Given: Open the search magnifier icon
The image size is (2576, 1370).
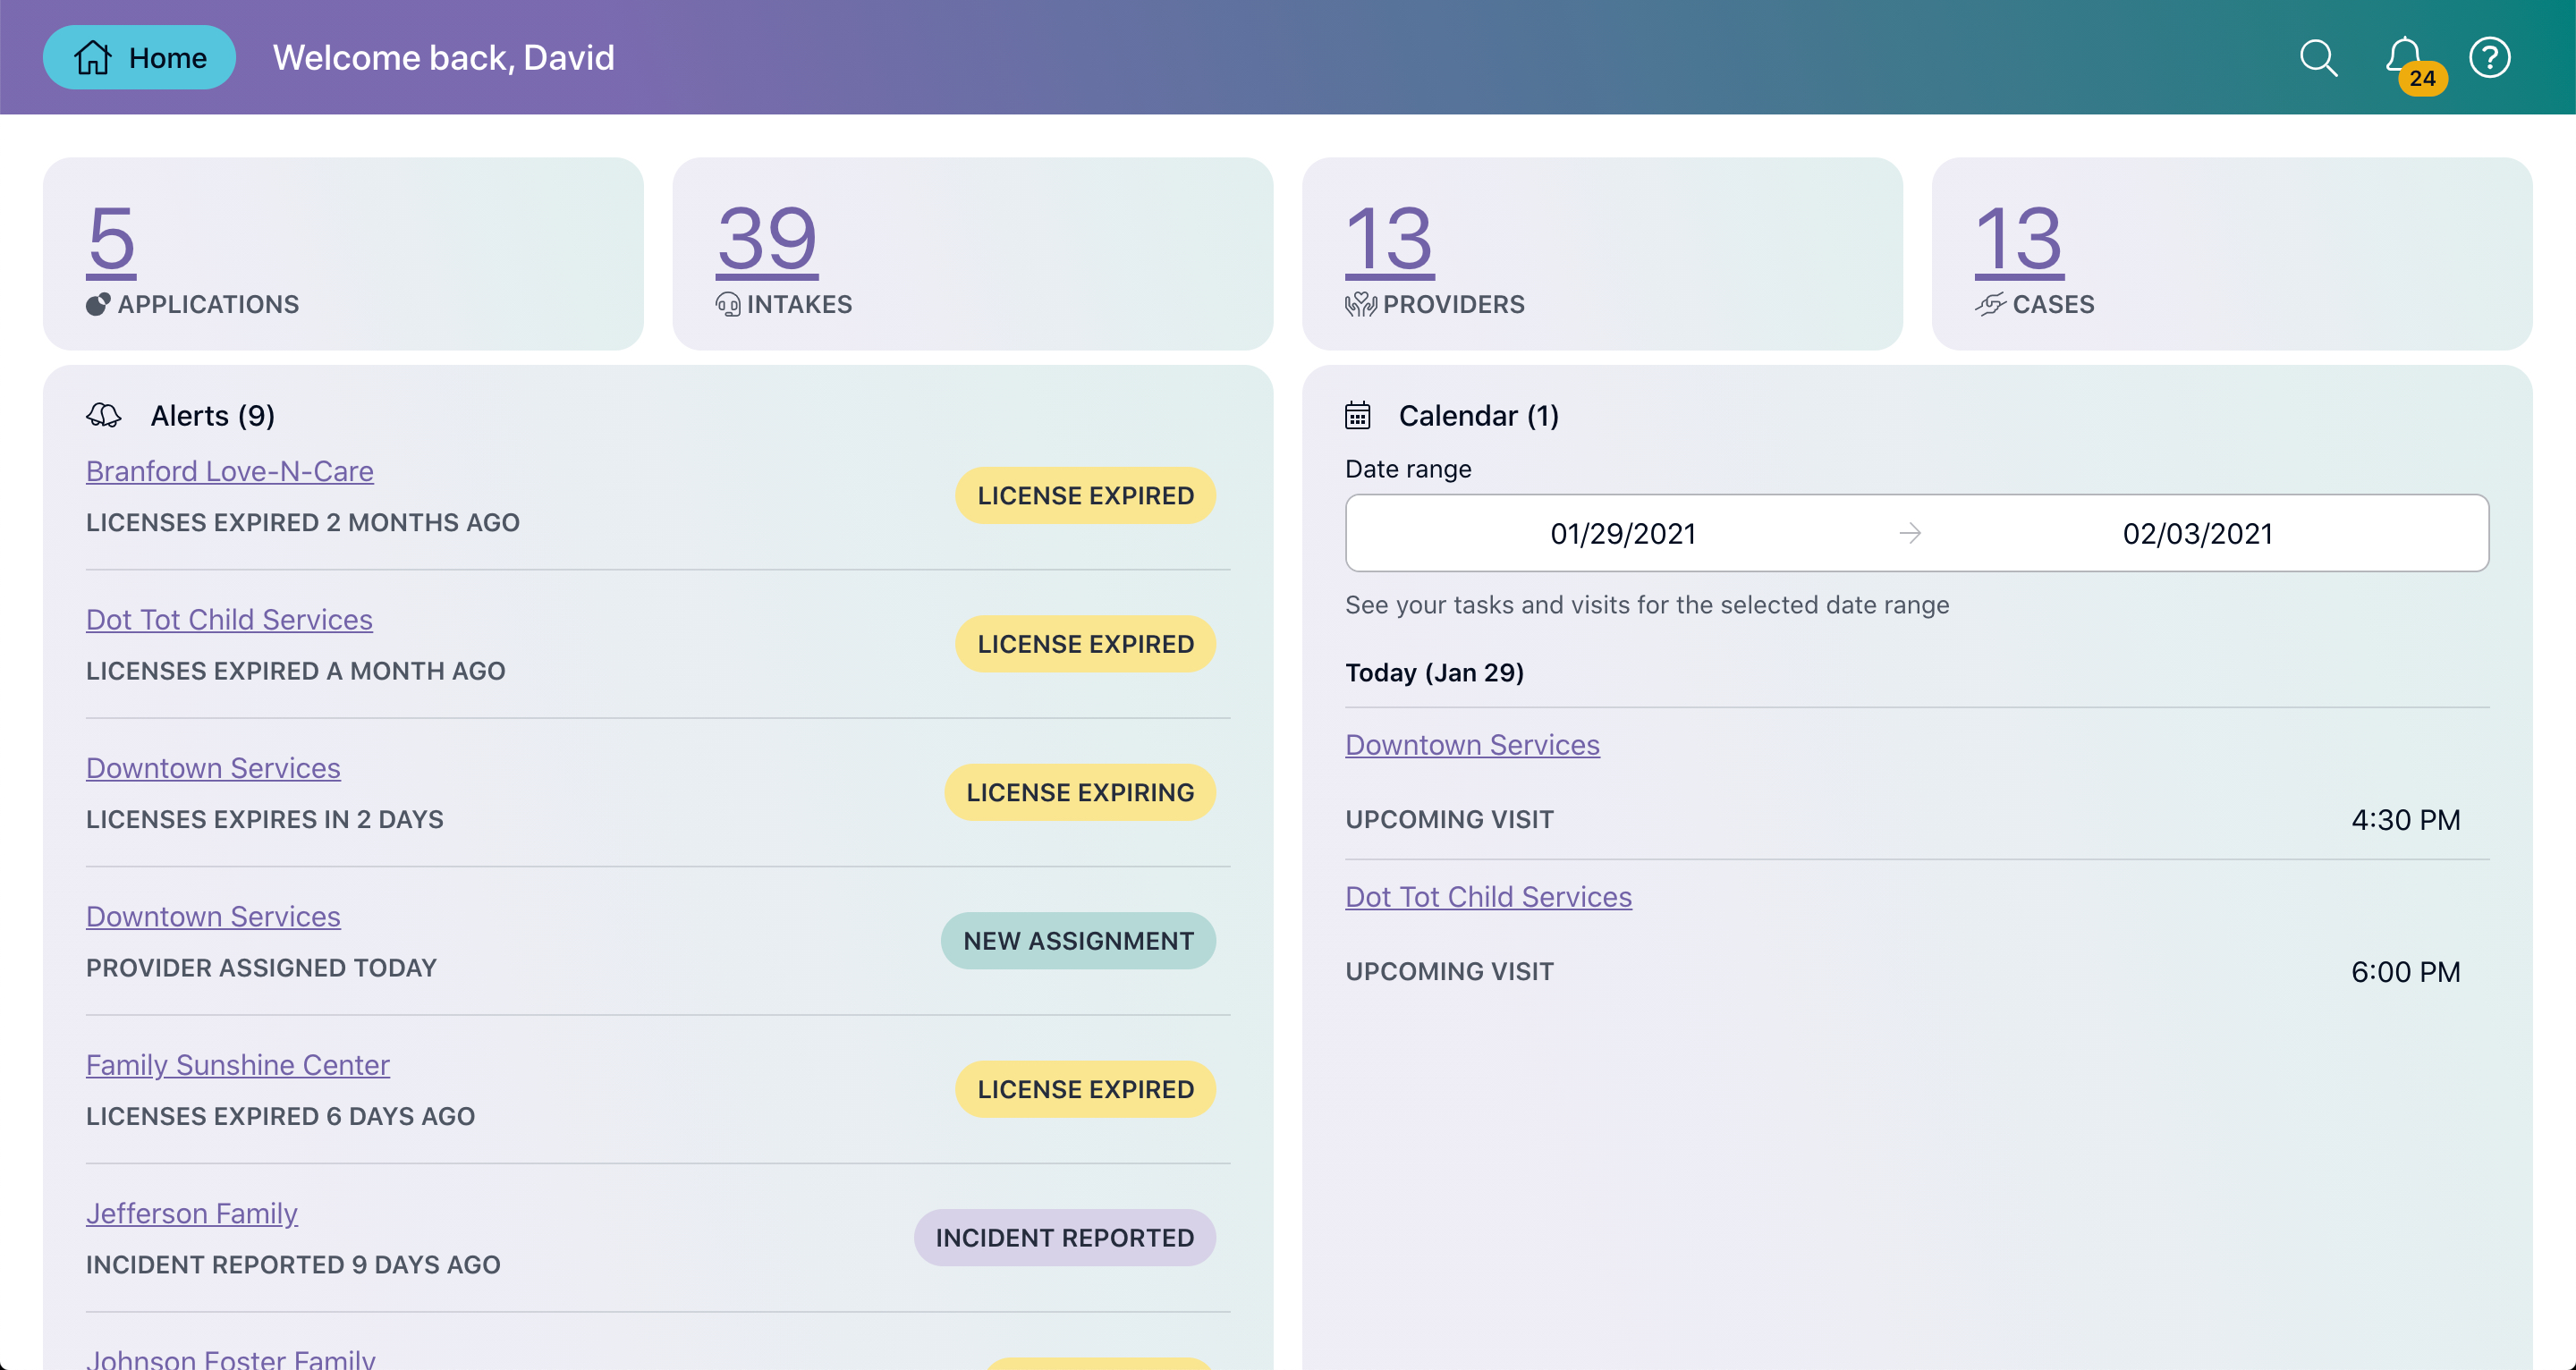Looking at the screenshot, I should [x=2317, y=58].
